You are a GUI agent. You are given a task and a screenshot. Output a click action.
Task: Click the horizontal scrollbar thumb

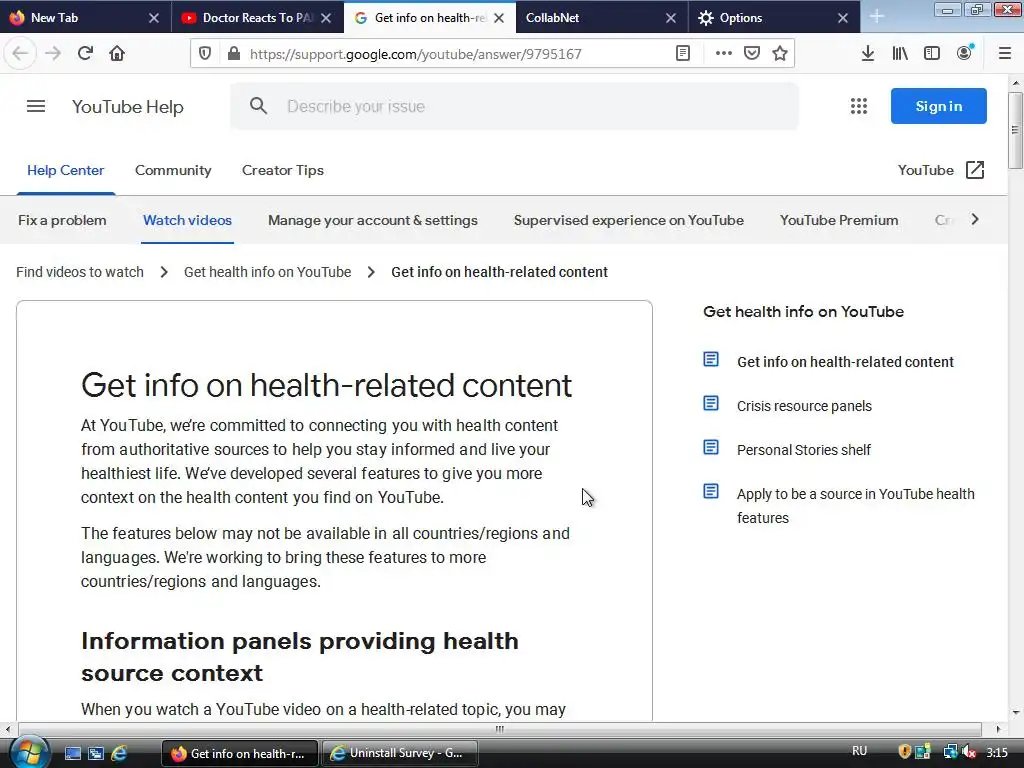[x=500, y=729]
